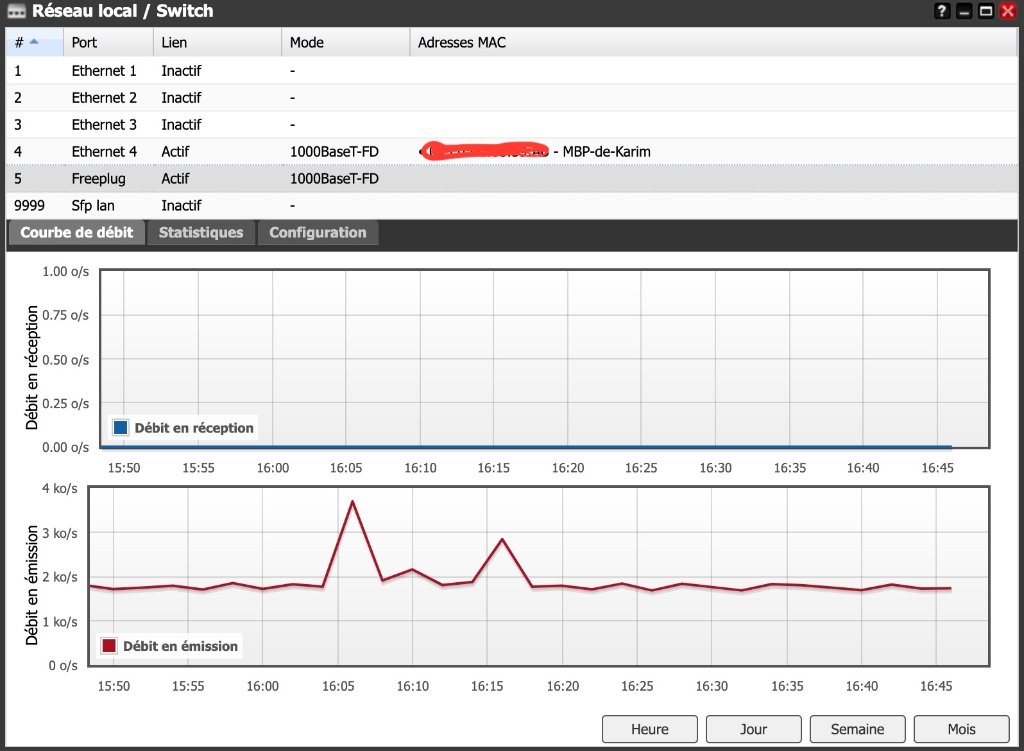
Task: Display the Semaine throughput view
Action: pyautogui.click(x=857, y=729)
